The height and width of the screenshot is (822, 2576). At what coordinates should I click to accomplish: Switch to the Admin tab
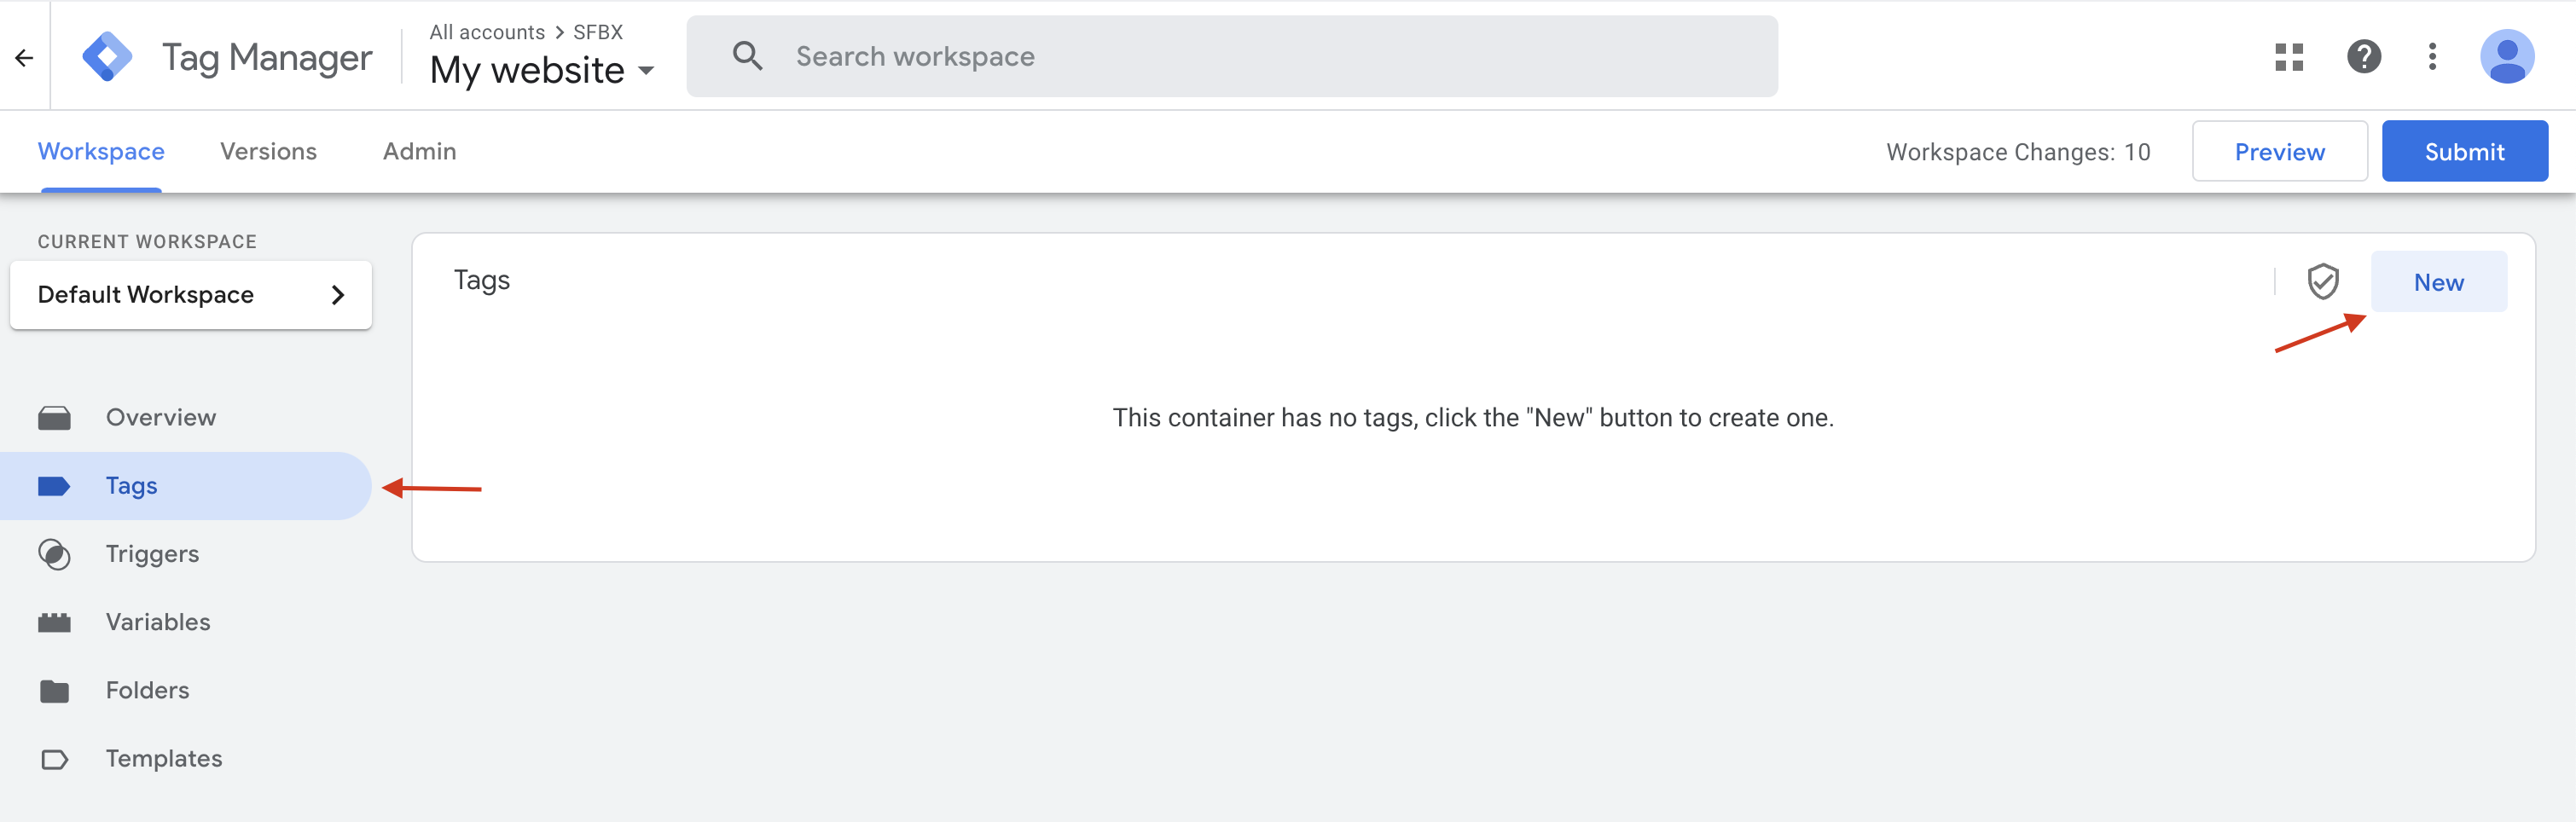point(420,151)
